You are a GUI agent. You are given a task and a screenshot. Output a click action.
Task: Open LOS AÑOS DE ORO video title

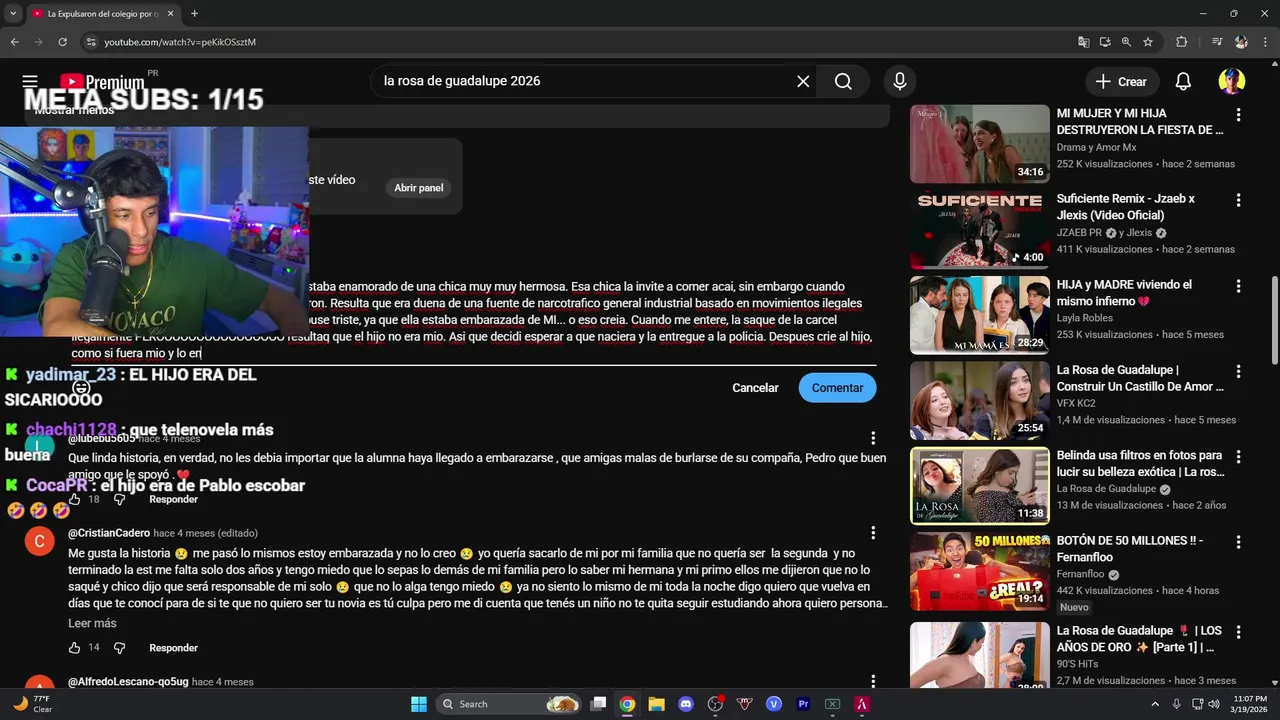click(1140, 639)
